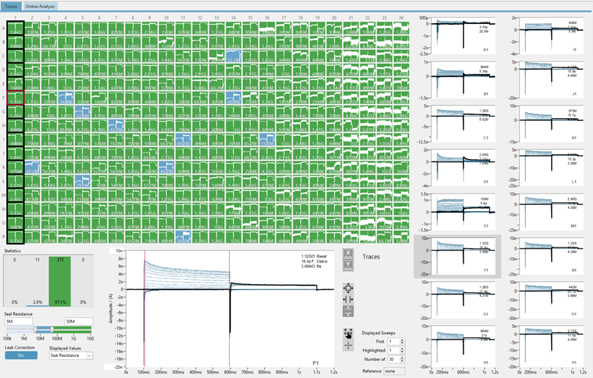Image resolution: width=593 pixels, height=378 pixels.
Task: Select the highlighted F1 trace thumbnail
Action: [458, 256]
